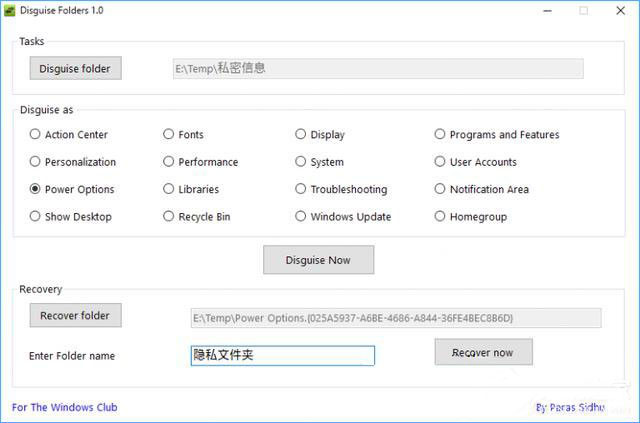The image size is (640, 423).
Task: Select Fonts as the disguise
Action: (x=169, y=135)
